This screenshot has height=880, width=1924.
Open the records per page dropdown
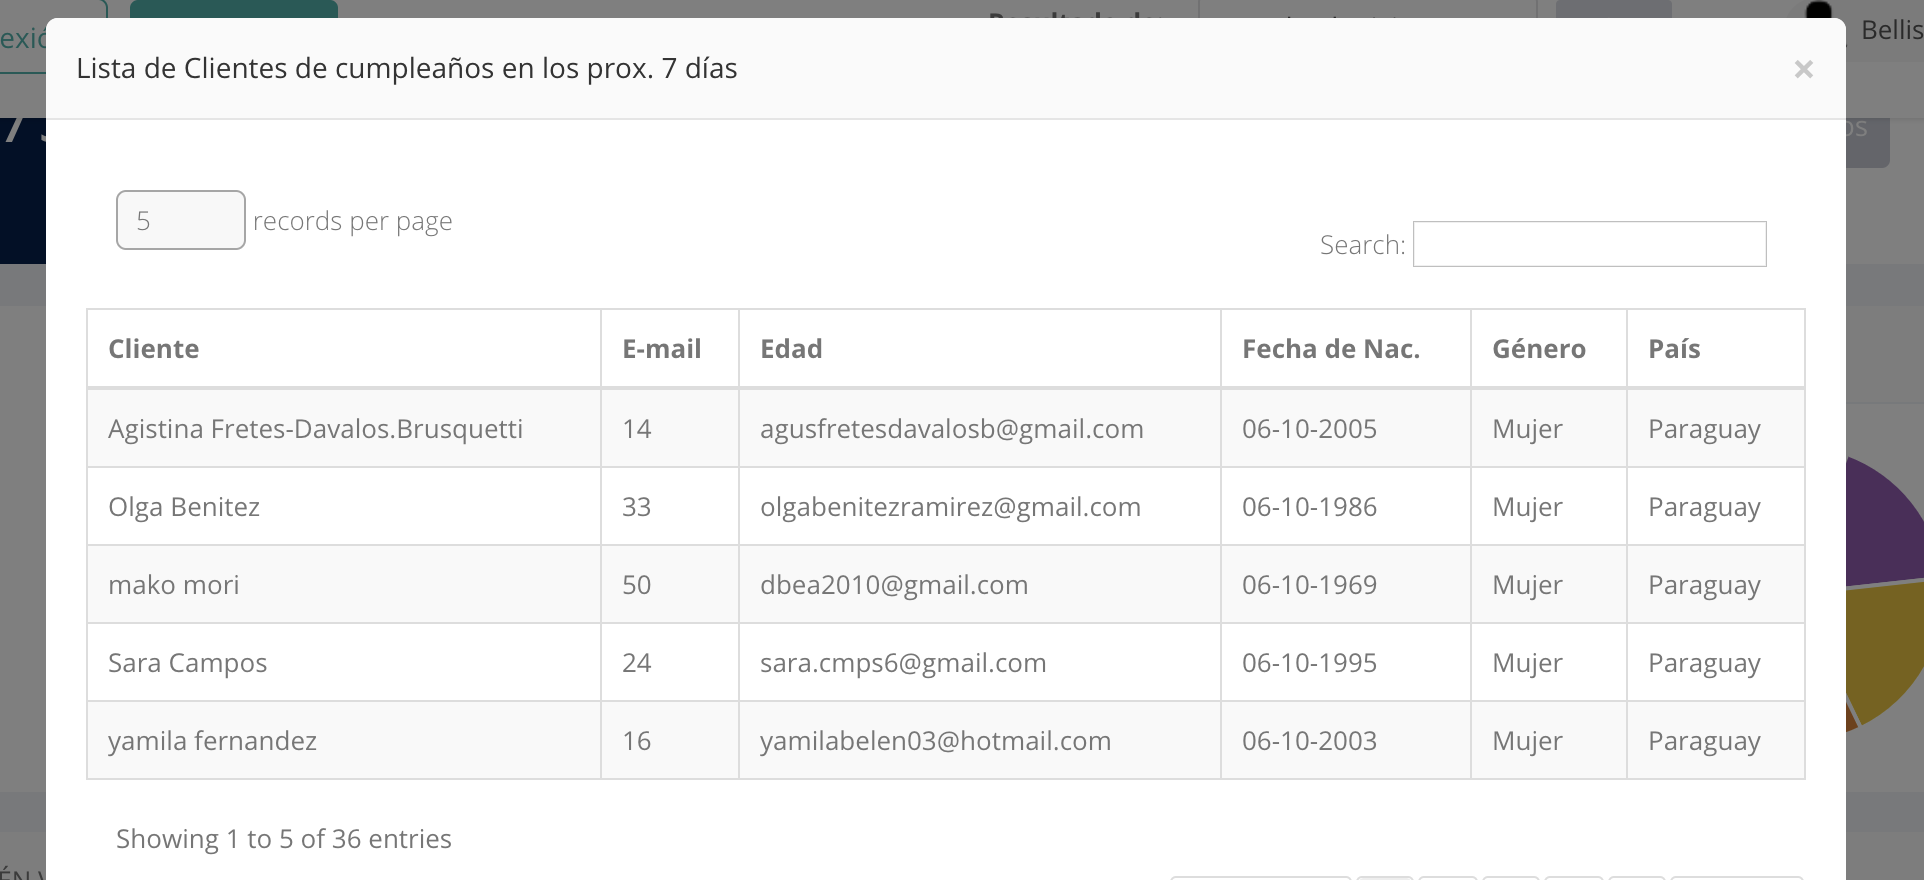point(181,220)
